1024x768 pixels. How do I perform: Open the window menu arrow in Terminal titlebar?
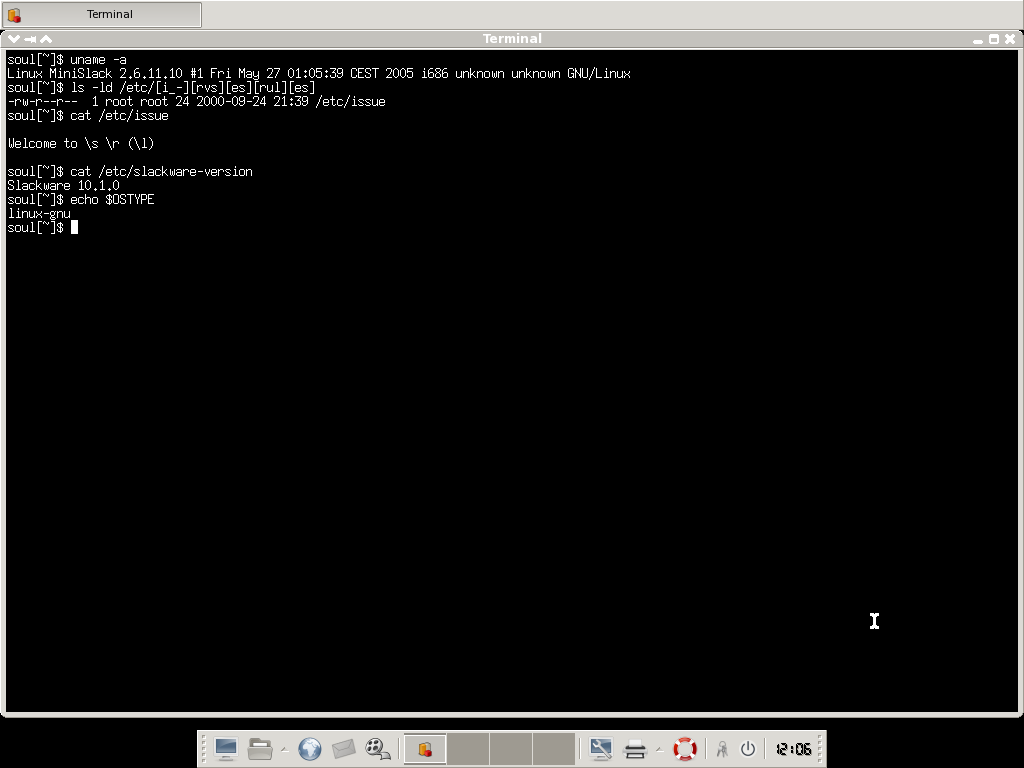point(14,39)
